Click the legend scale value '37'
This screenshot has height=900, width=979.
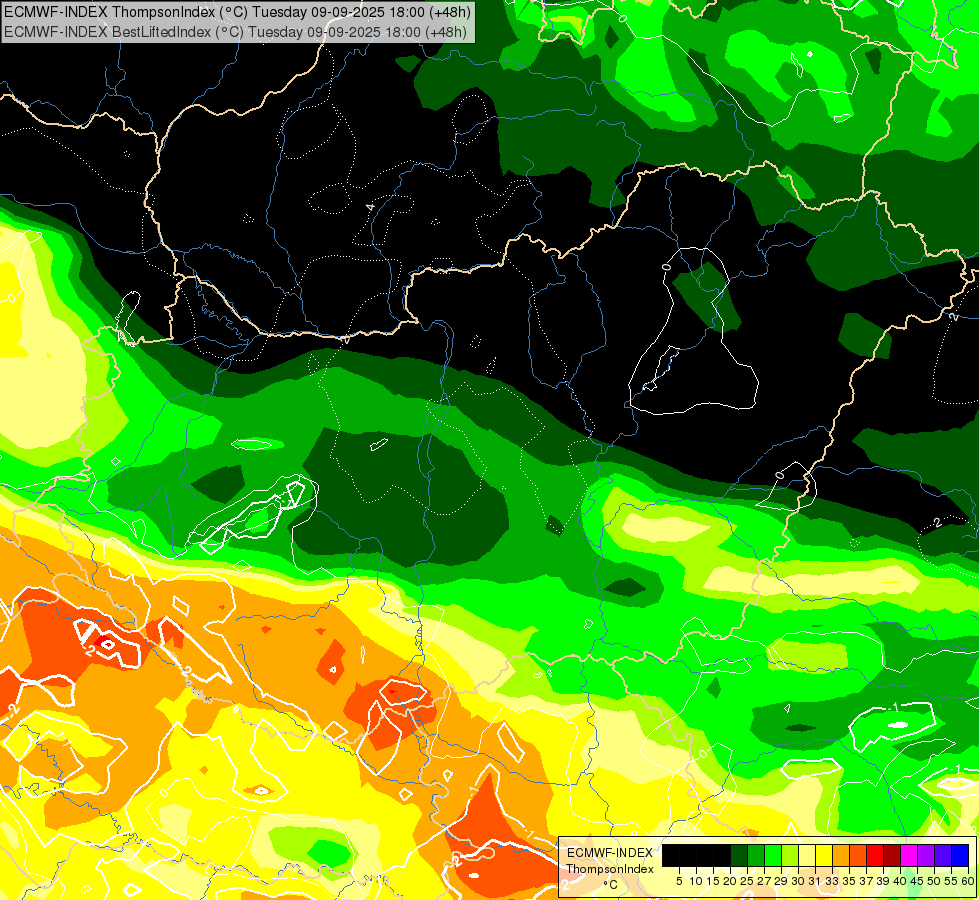(x=866, y=881)
